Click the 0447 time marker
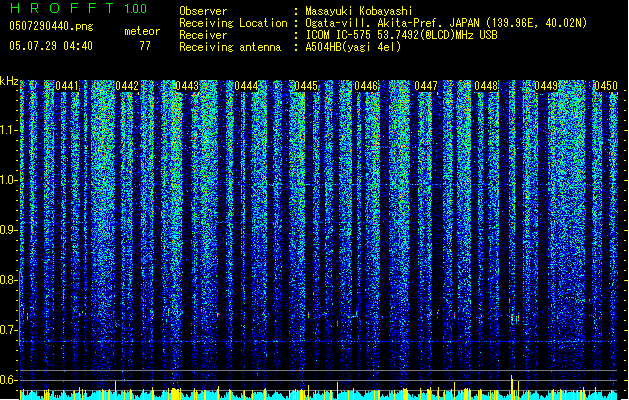The width and height of the screenshot is (629, 400). click(x=426, y=86)
